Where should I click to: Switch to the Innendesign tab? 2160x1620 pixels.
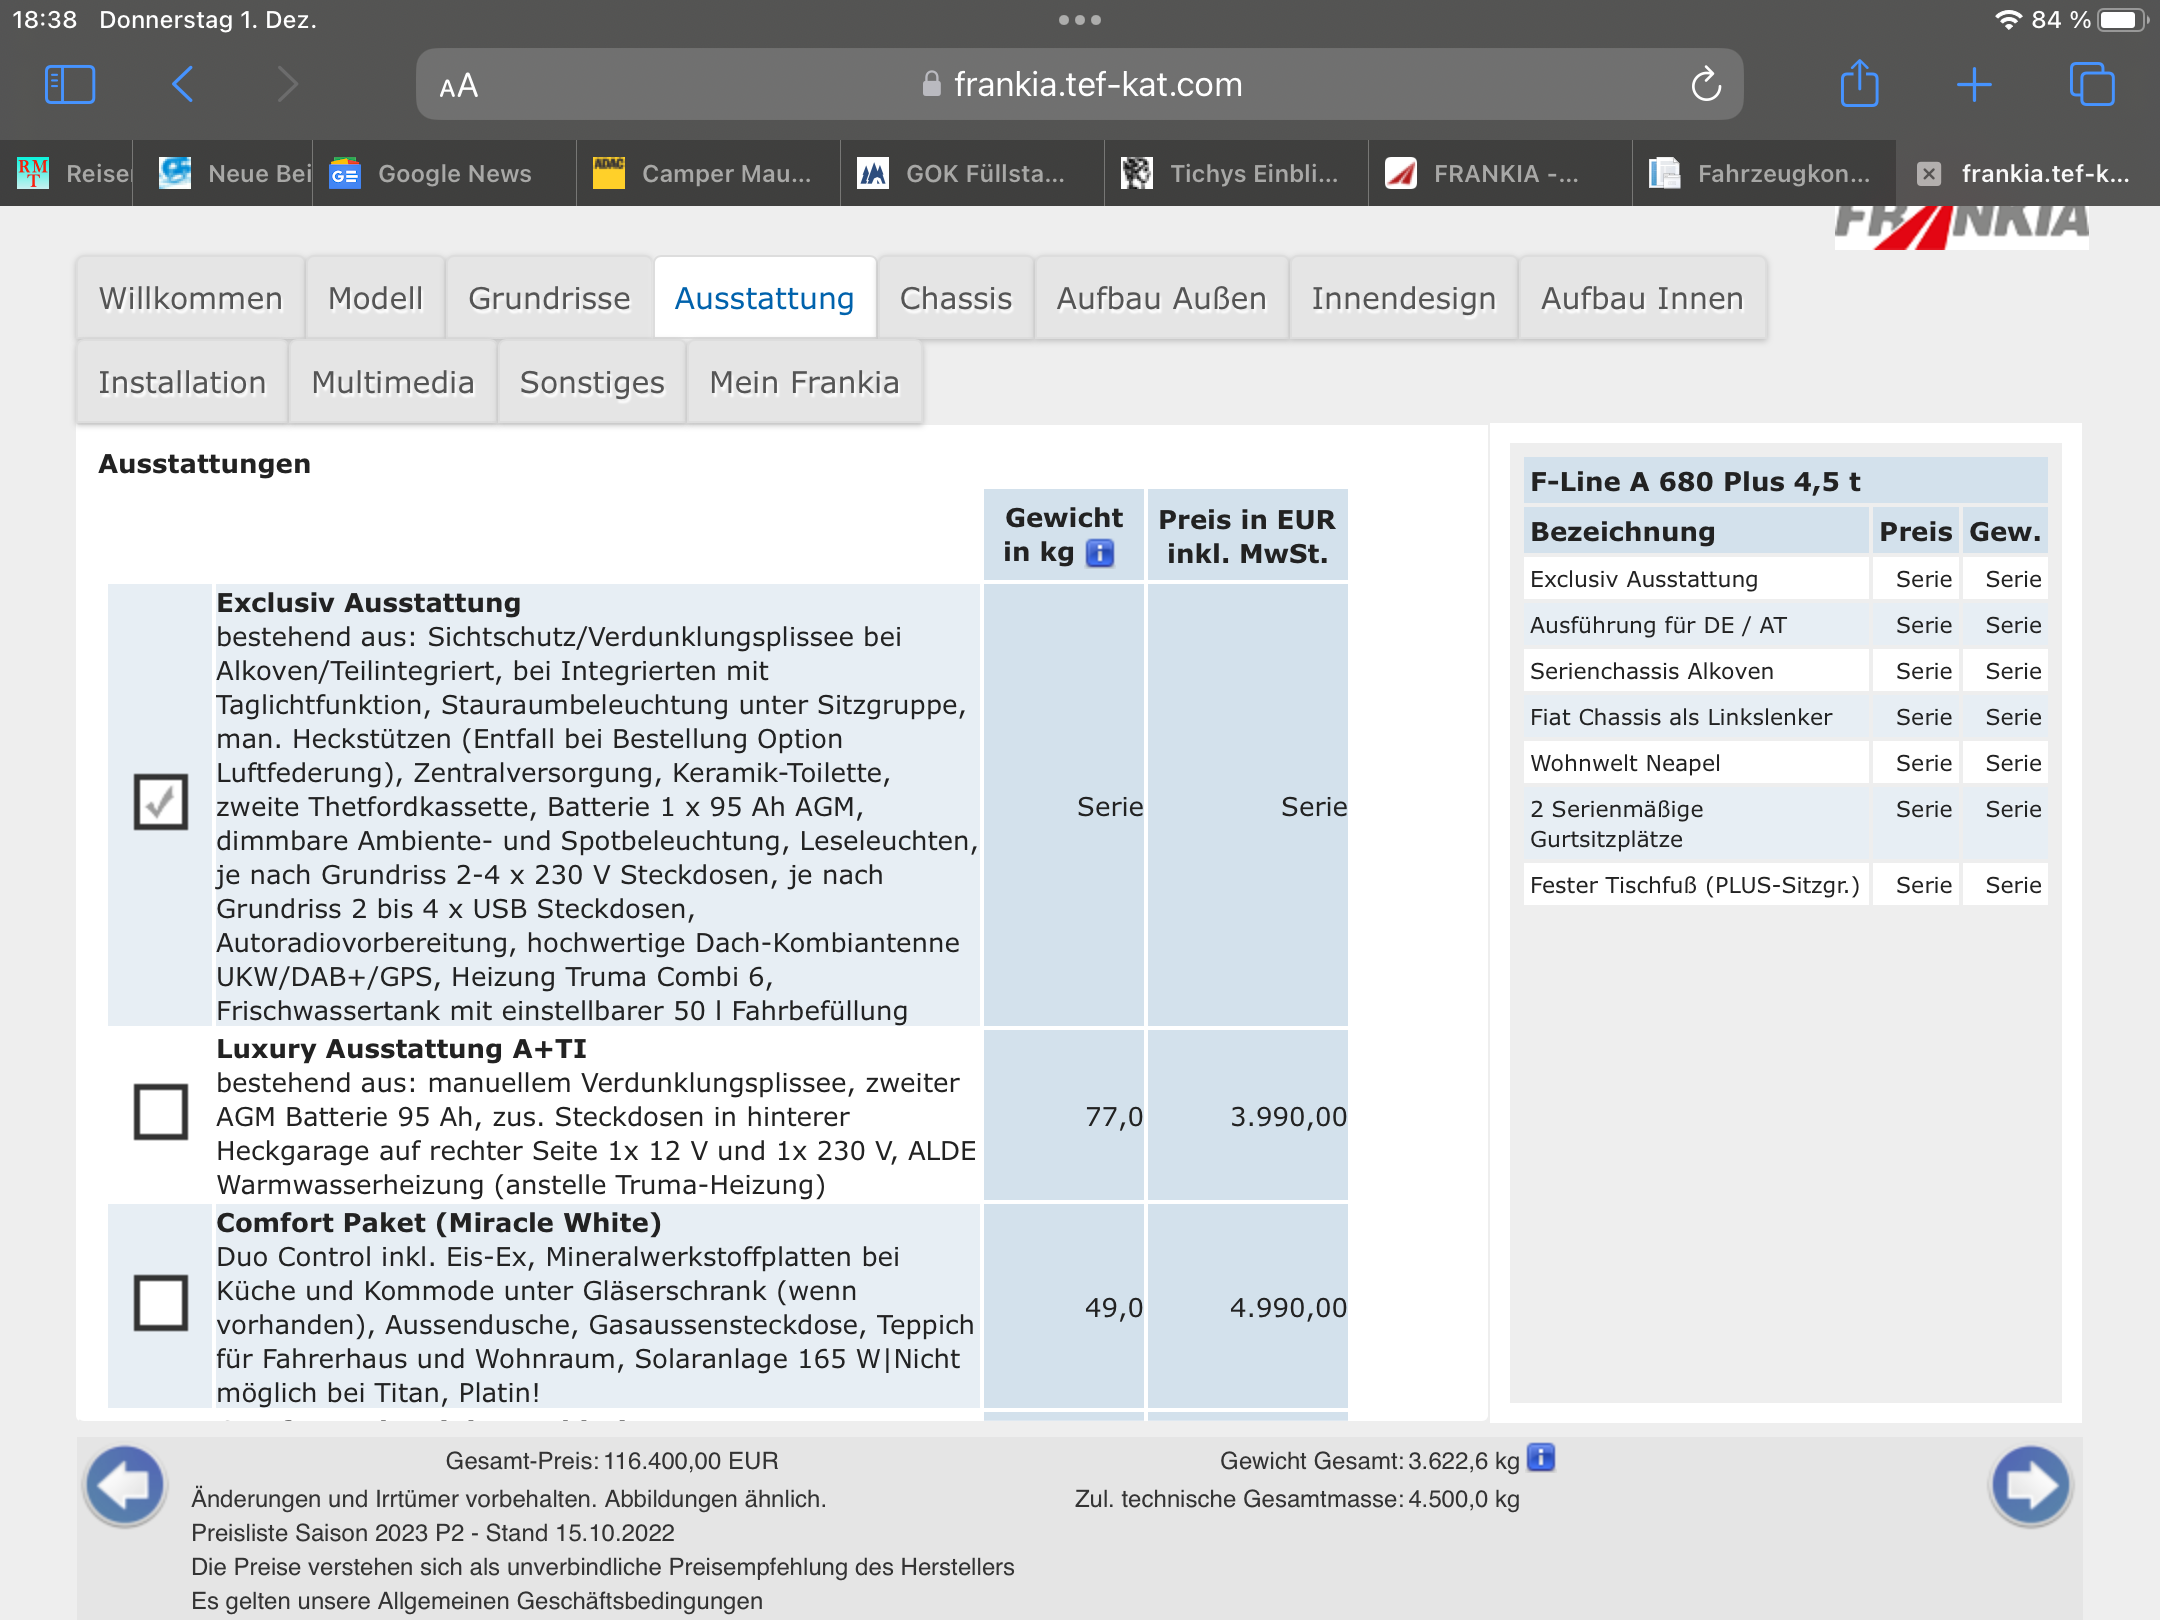click(1403, 298)
